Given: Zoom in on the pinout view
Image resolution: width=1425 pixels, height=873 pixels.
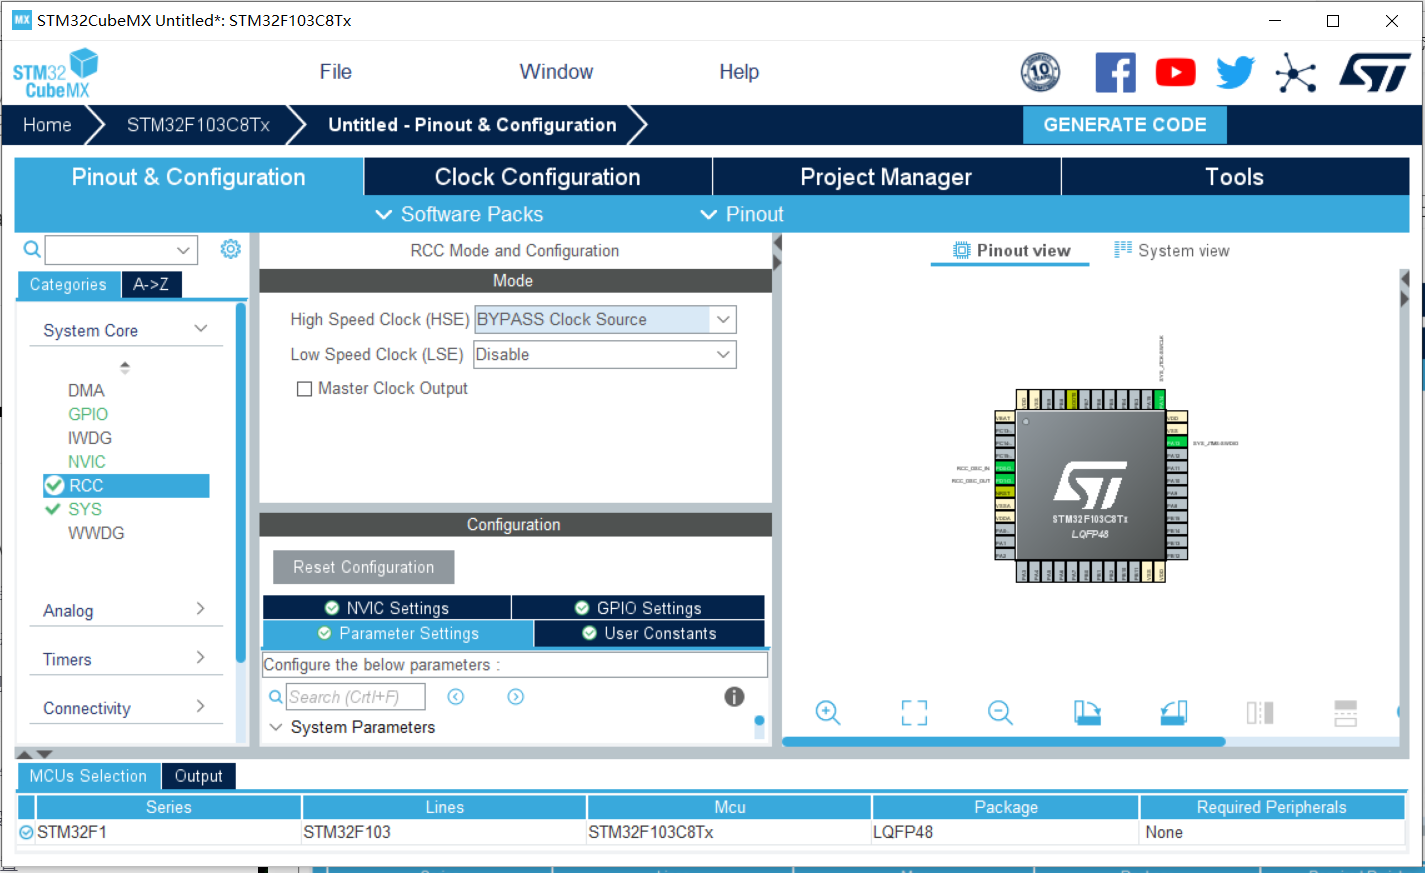Looking at the screenshot, I should click(828, 712).
